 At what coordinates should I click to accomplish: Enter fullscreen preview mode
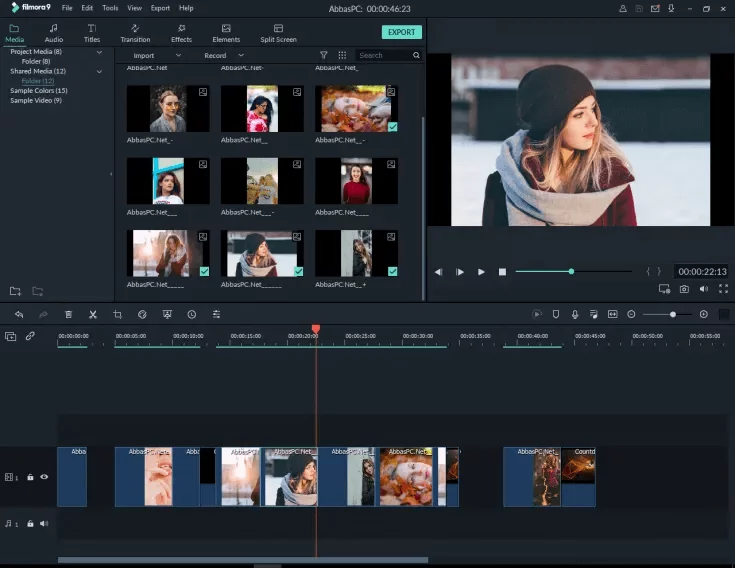tap(723, 289)
